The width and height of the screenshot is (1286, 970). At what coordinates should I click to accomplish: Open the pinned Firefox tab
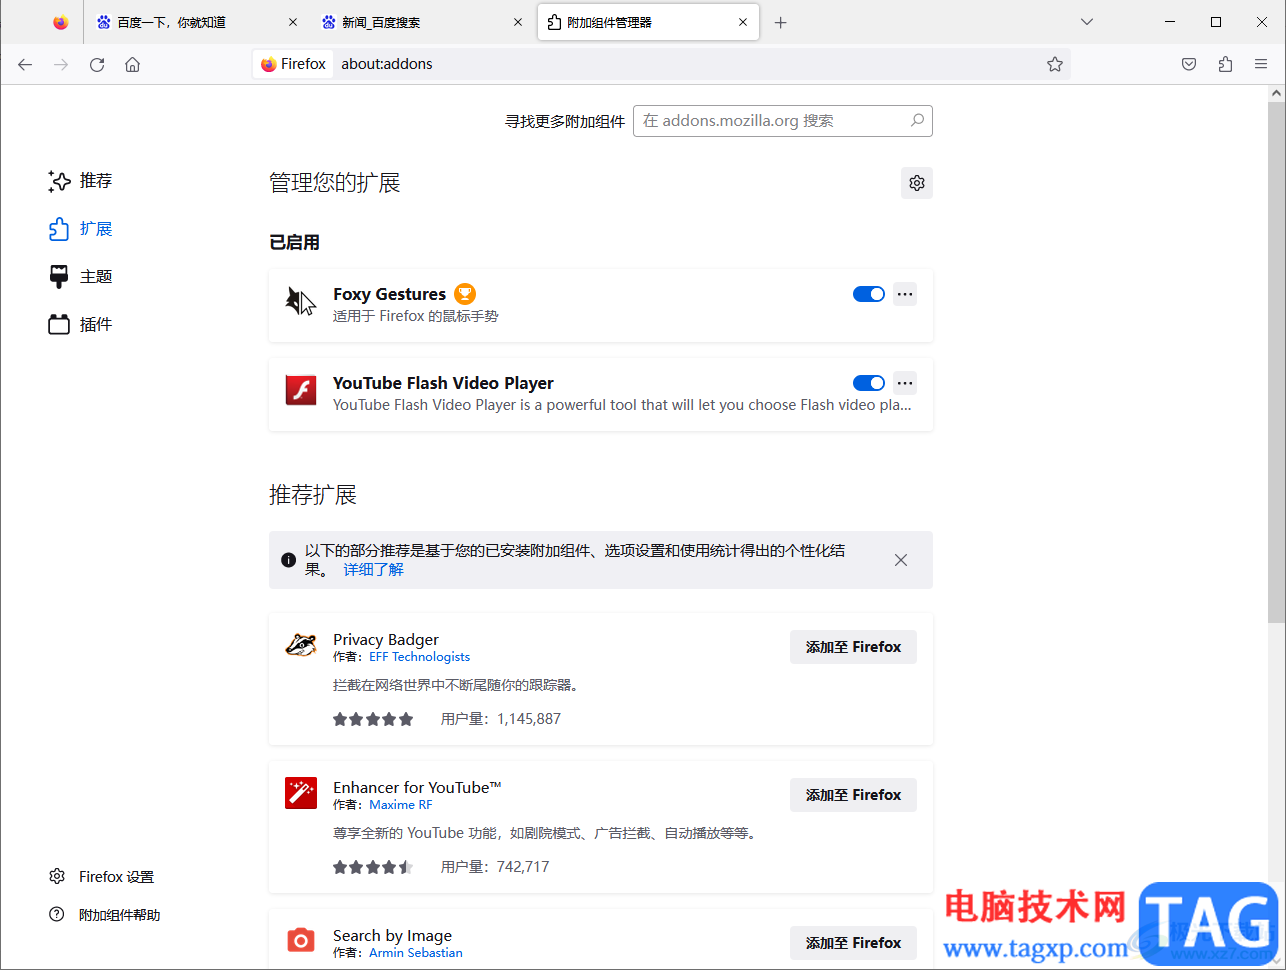(x=61, y=22)
